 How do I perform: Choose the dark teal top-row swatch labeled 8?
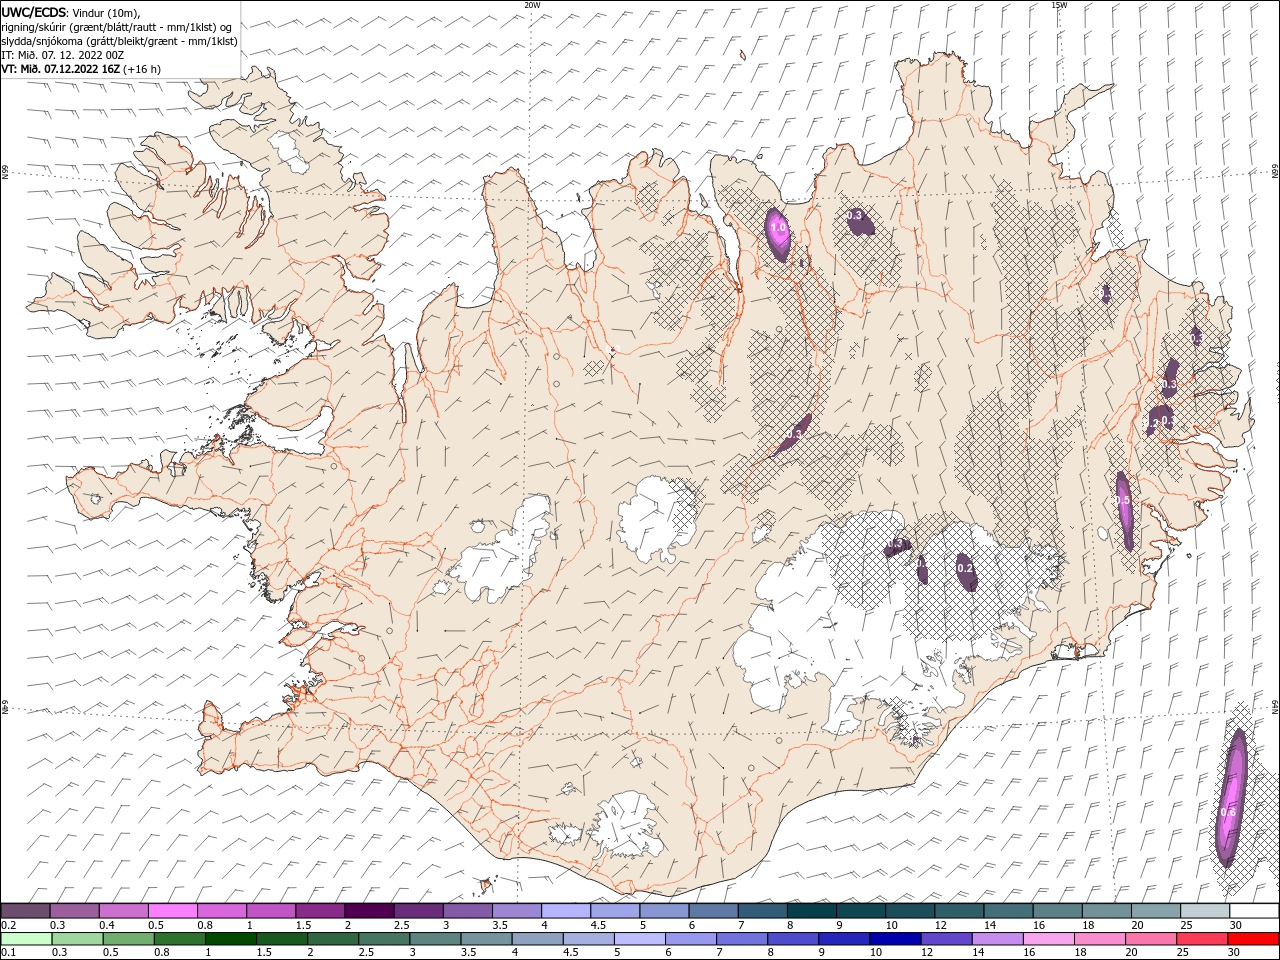coord(810,911)
